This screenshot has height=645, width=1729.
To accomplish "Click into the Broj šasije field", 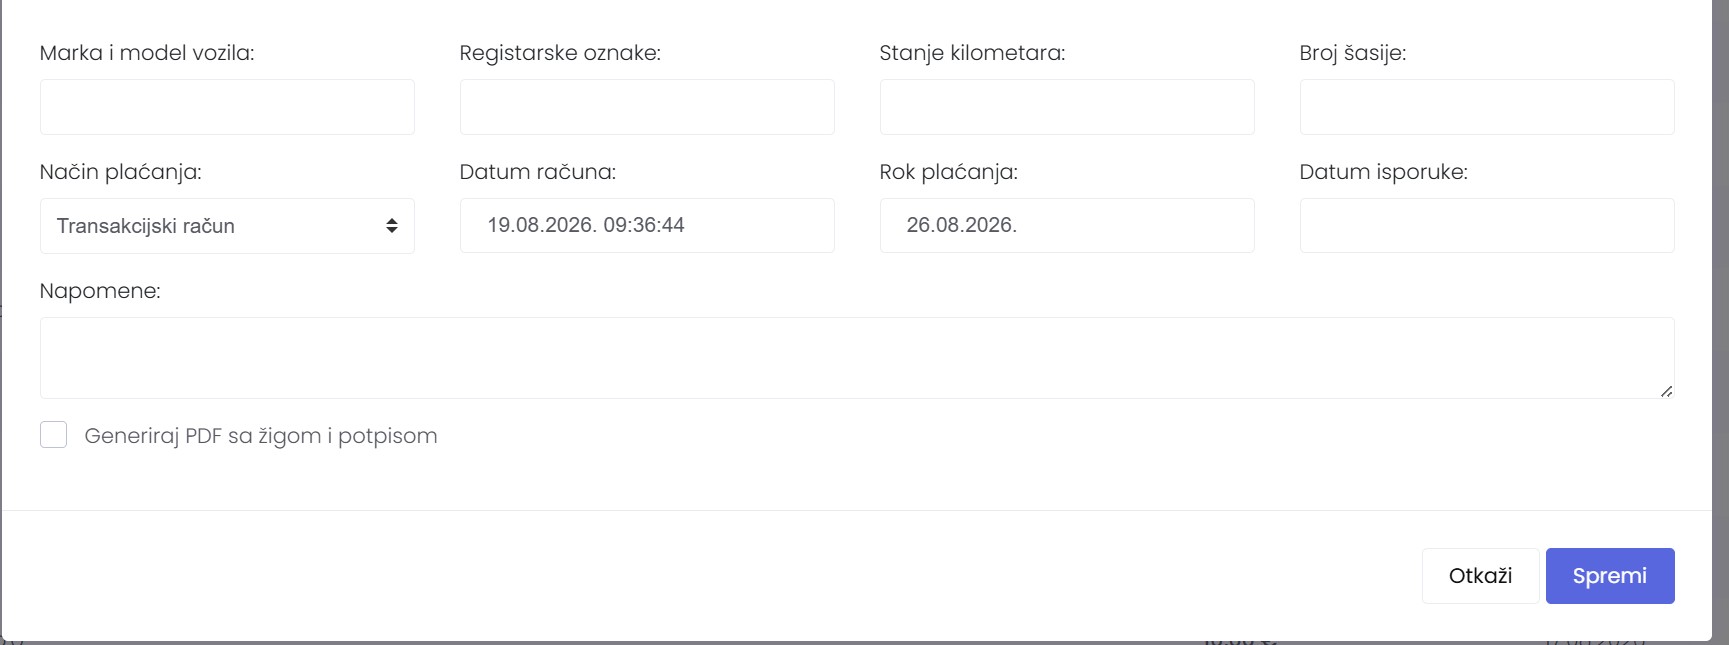I will (x=1487, y=107).
